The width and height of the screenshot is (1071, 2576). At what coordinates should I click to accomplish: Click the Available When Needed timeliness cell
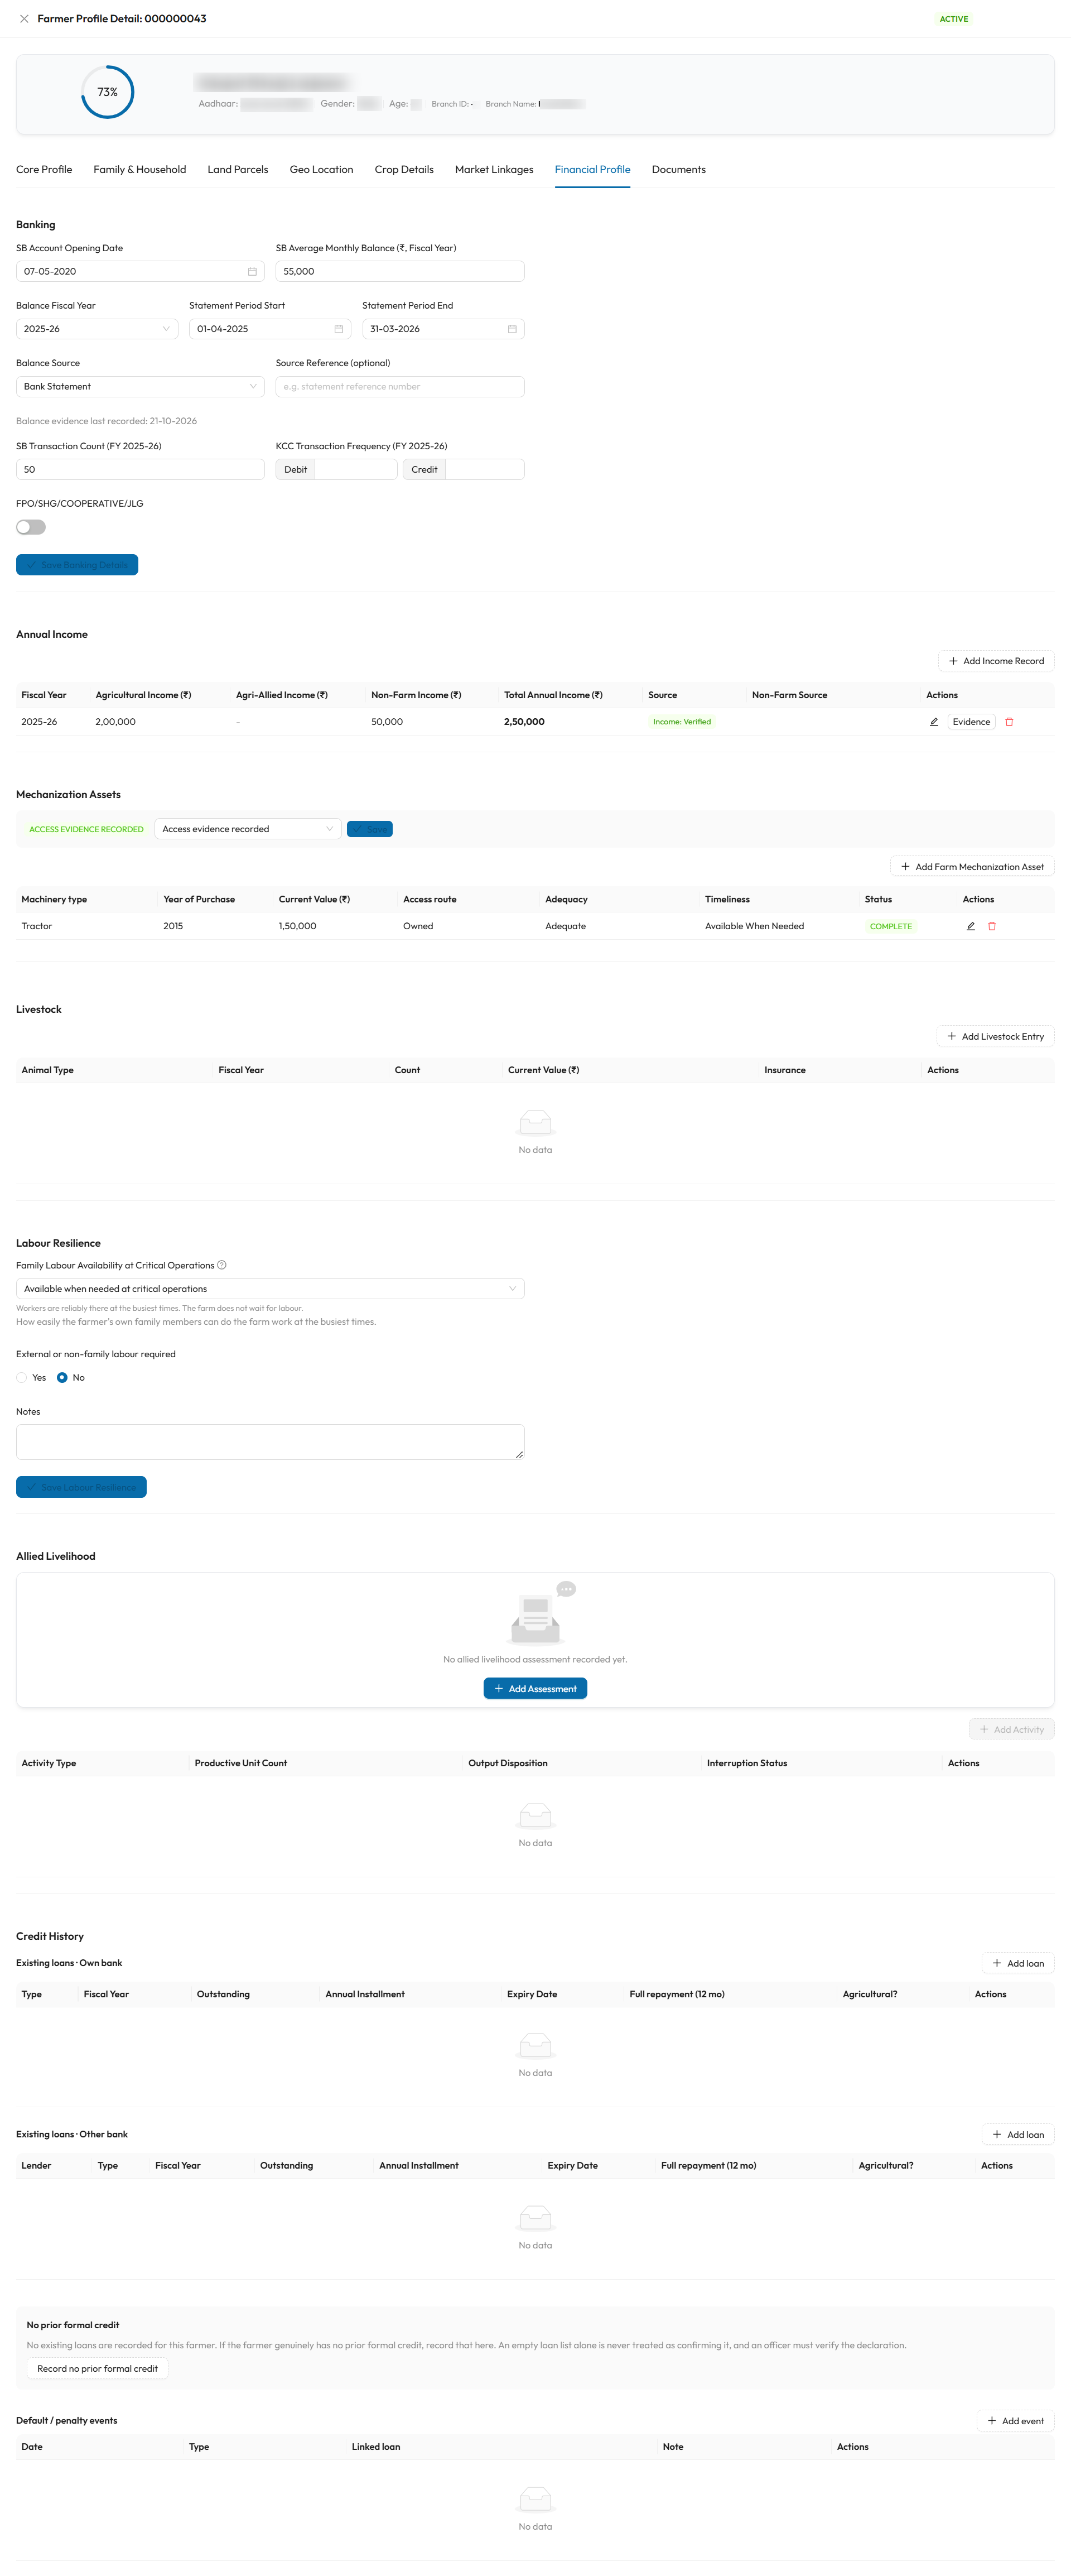754,926
